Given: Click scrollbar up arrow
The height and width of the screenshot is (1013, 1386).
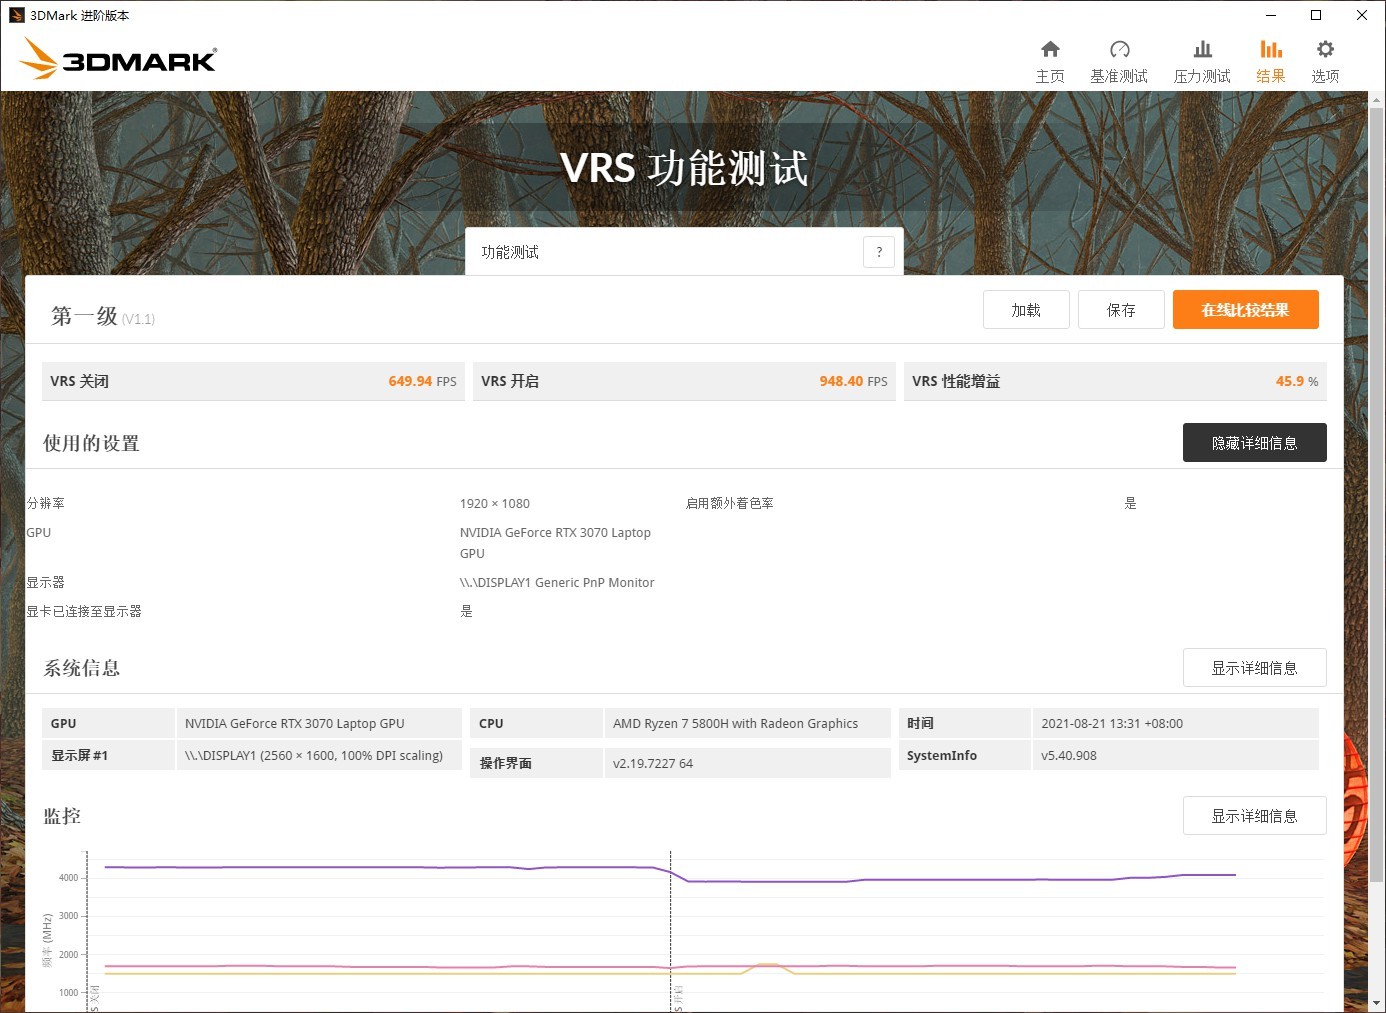Looking at the screenshot, I should pyautogui.click(x=1377, y=100).
